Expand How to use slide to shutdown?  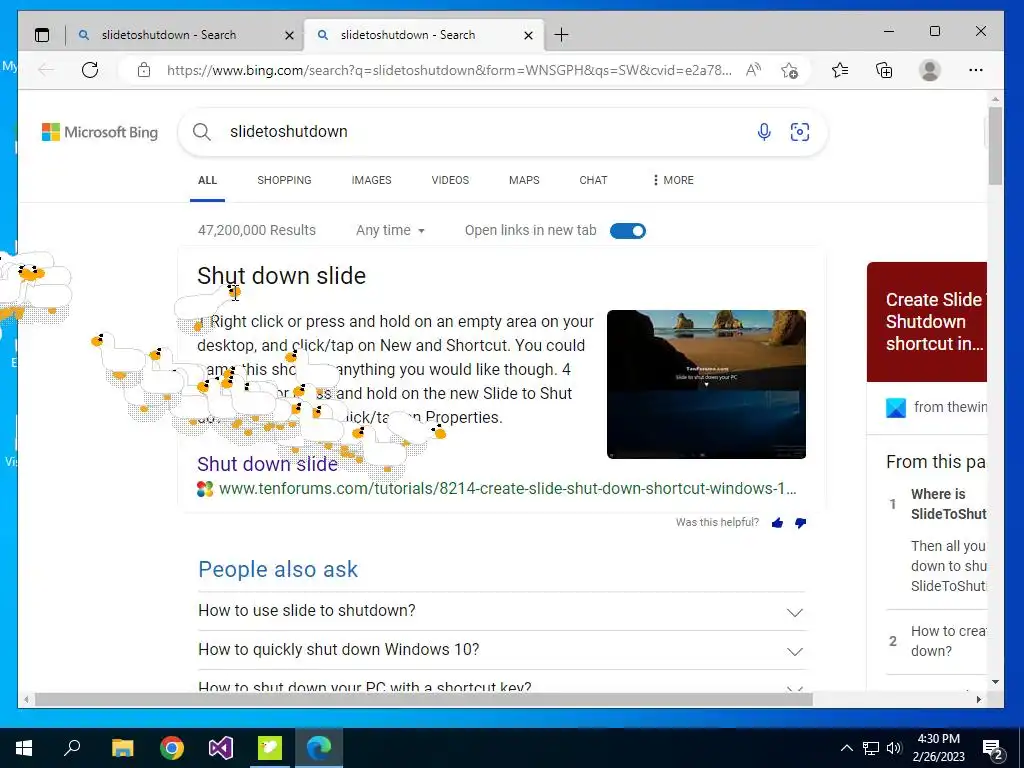coord(502,611)
